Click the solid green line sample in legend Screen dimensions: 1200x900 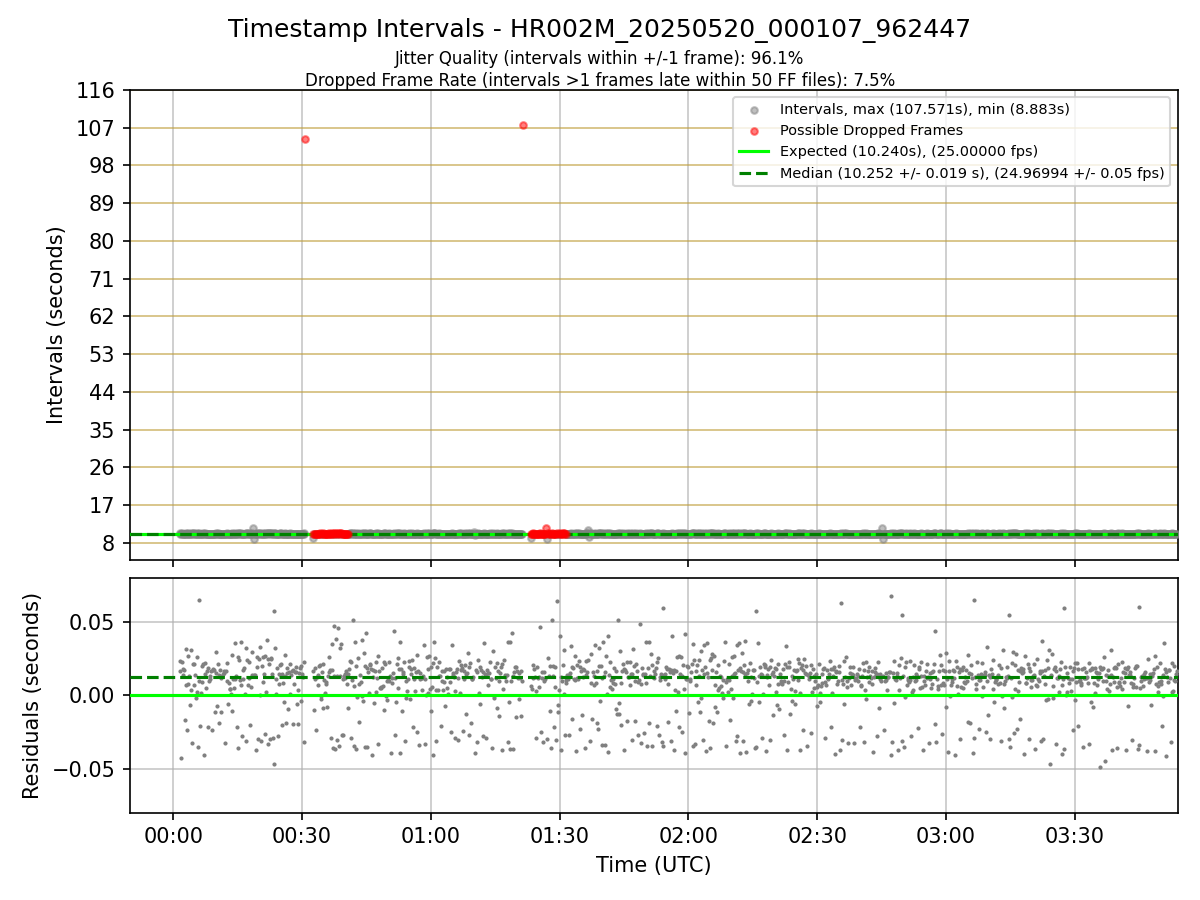(754, 152)
